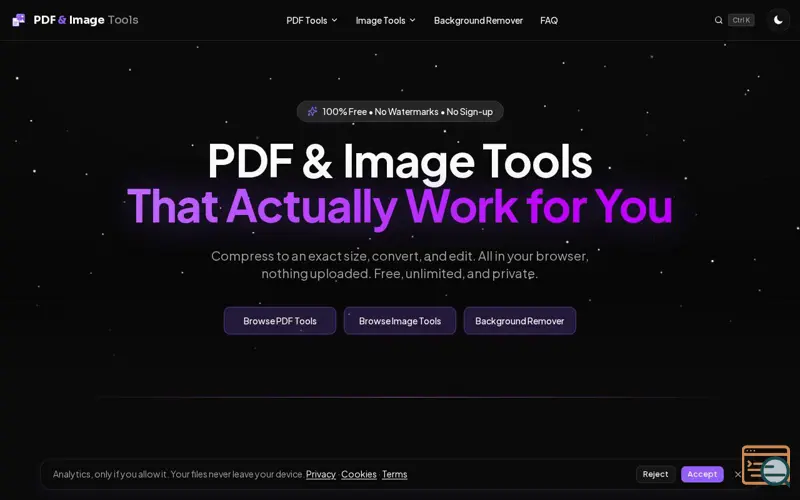Go to the FAQ page
The height and width of the screenshot is (500, 800).
(549, 20)
